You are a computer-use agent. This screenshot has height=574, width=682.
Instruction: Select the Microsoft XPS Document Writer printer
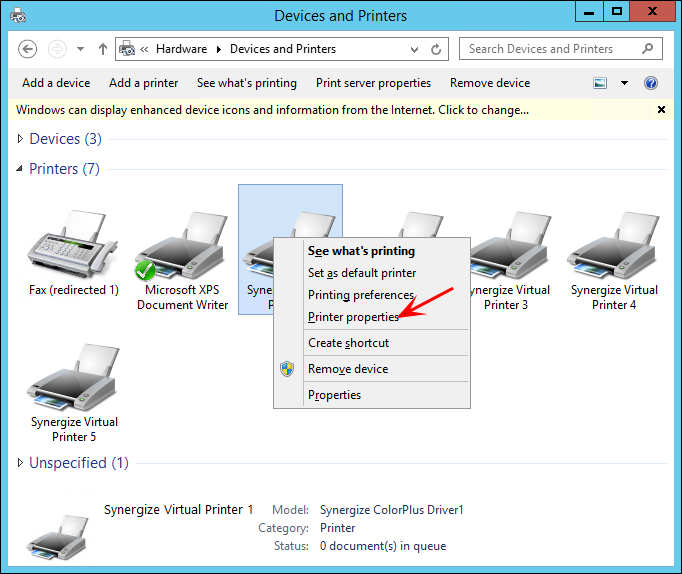pos(182,261)
